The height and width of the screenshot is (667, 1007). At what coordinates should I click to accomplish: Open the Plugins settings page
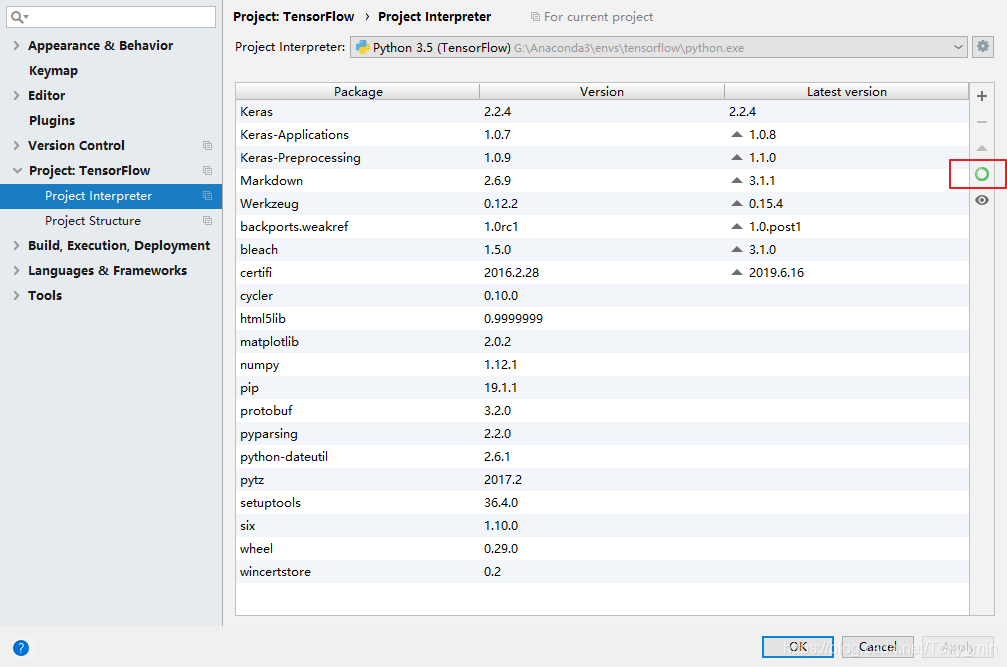click(x=52, y=121)
